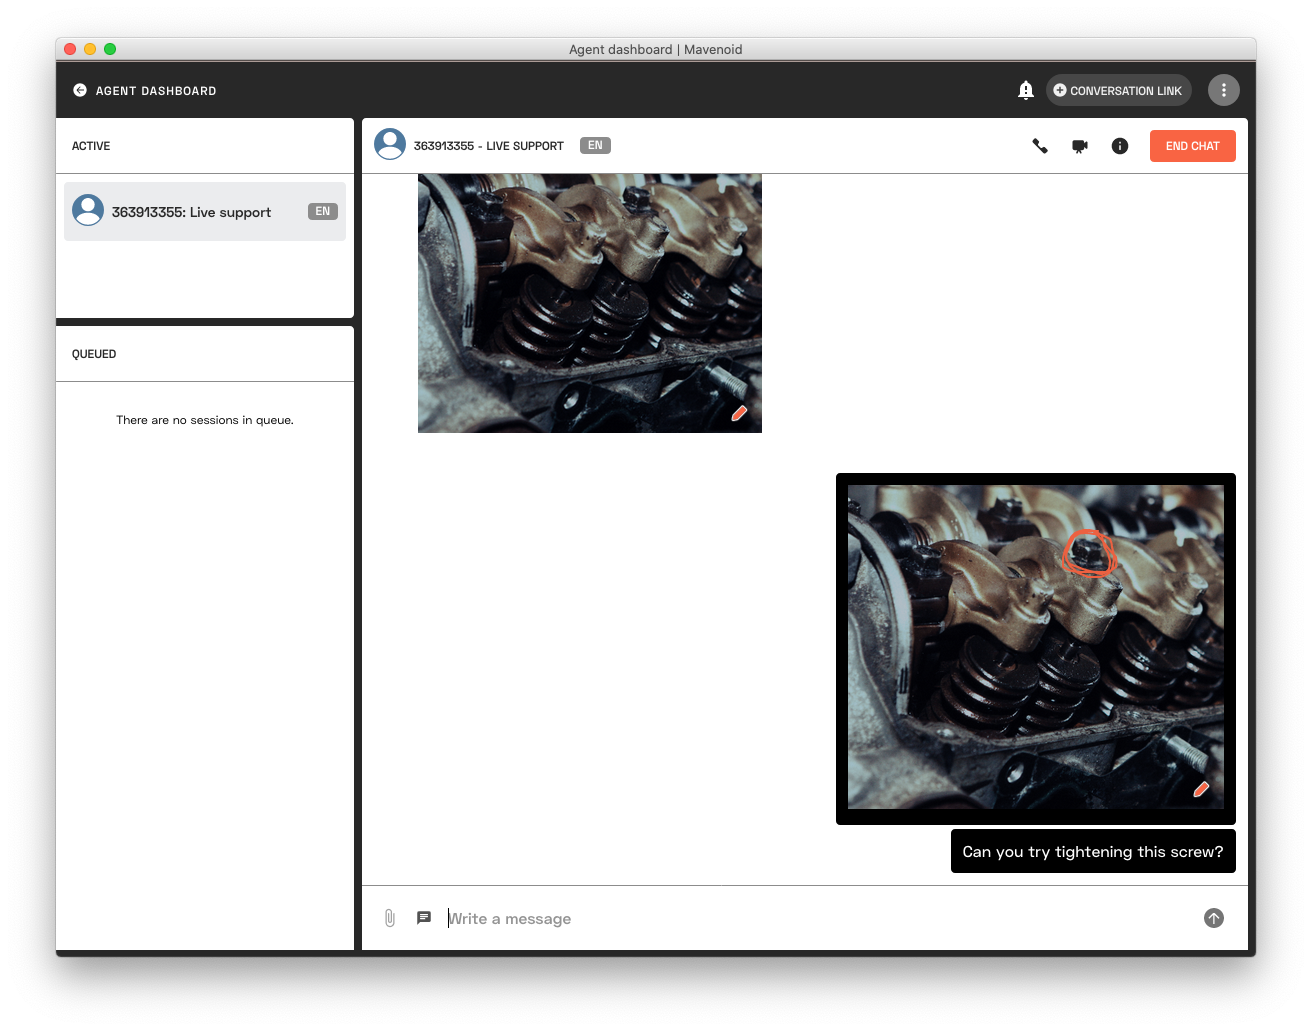Screen dimensions: 1312x1031
Task: Open session info via the info icon
Action: click(x=1120, y=146)
